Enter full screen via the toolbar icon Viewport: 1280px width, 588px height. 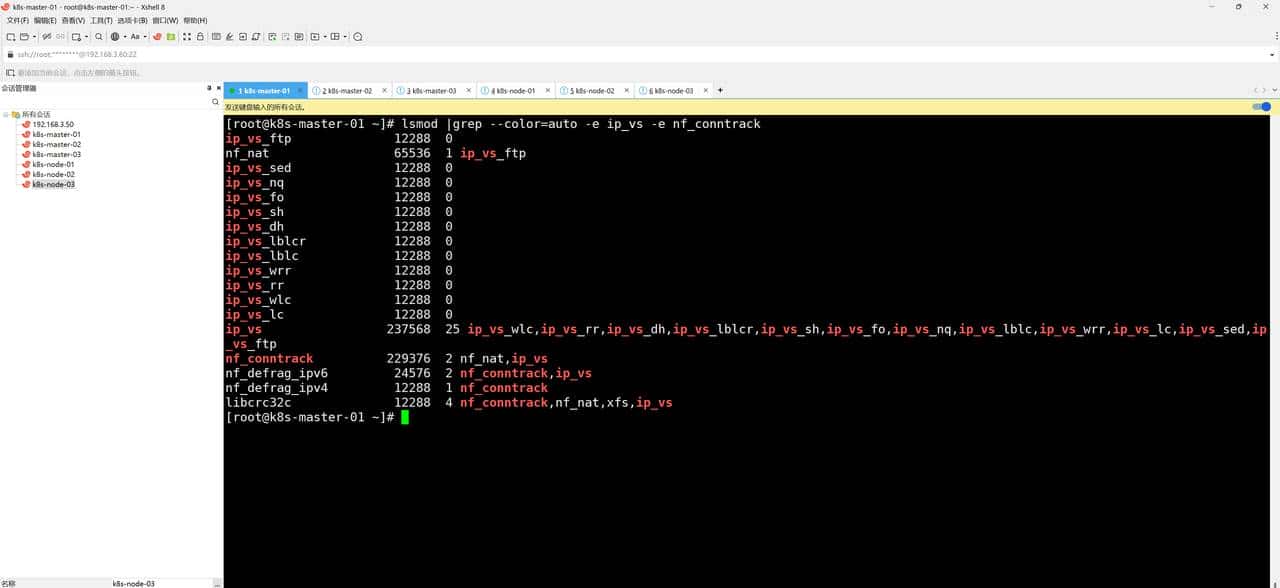pyautogui.click(x=186, y=36)
